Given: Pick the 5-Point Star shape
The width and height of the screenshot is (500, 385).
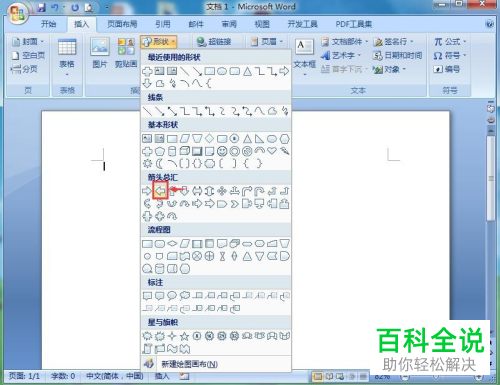Looking at the screenshot, I should (184, 336).
